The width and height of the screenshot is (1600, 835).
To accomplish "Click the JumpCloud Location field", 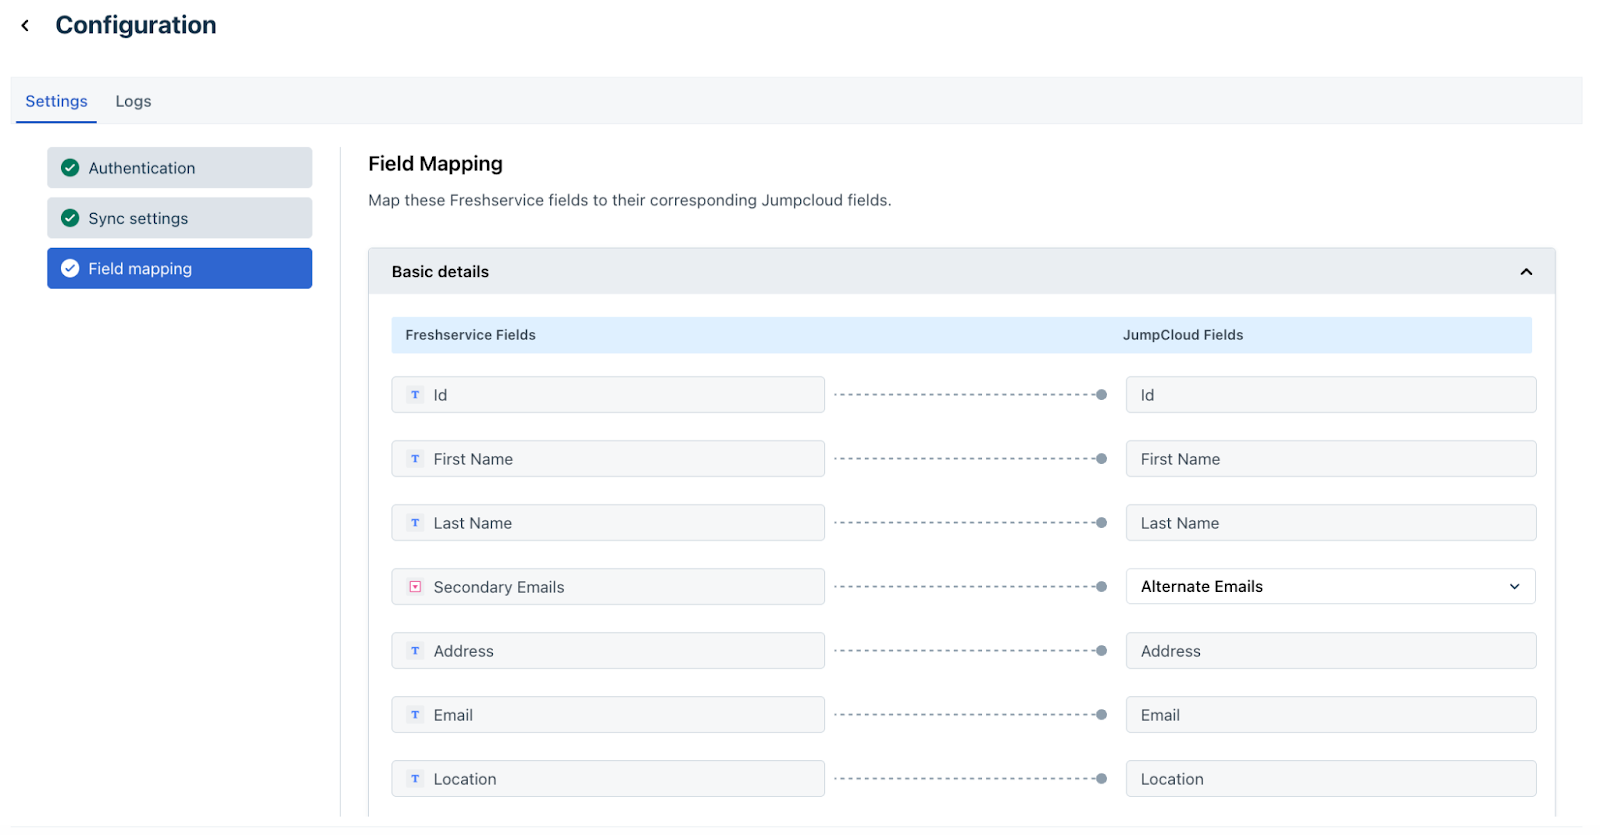I will (x=1331, y=779).
